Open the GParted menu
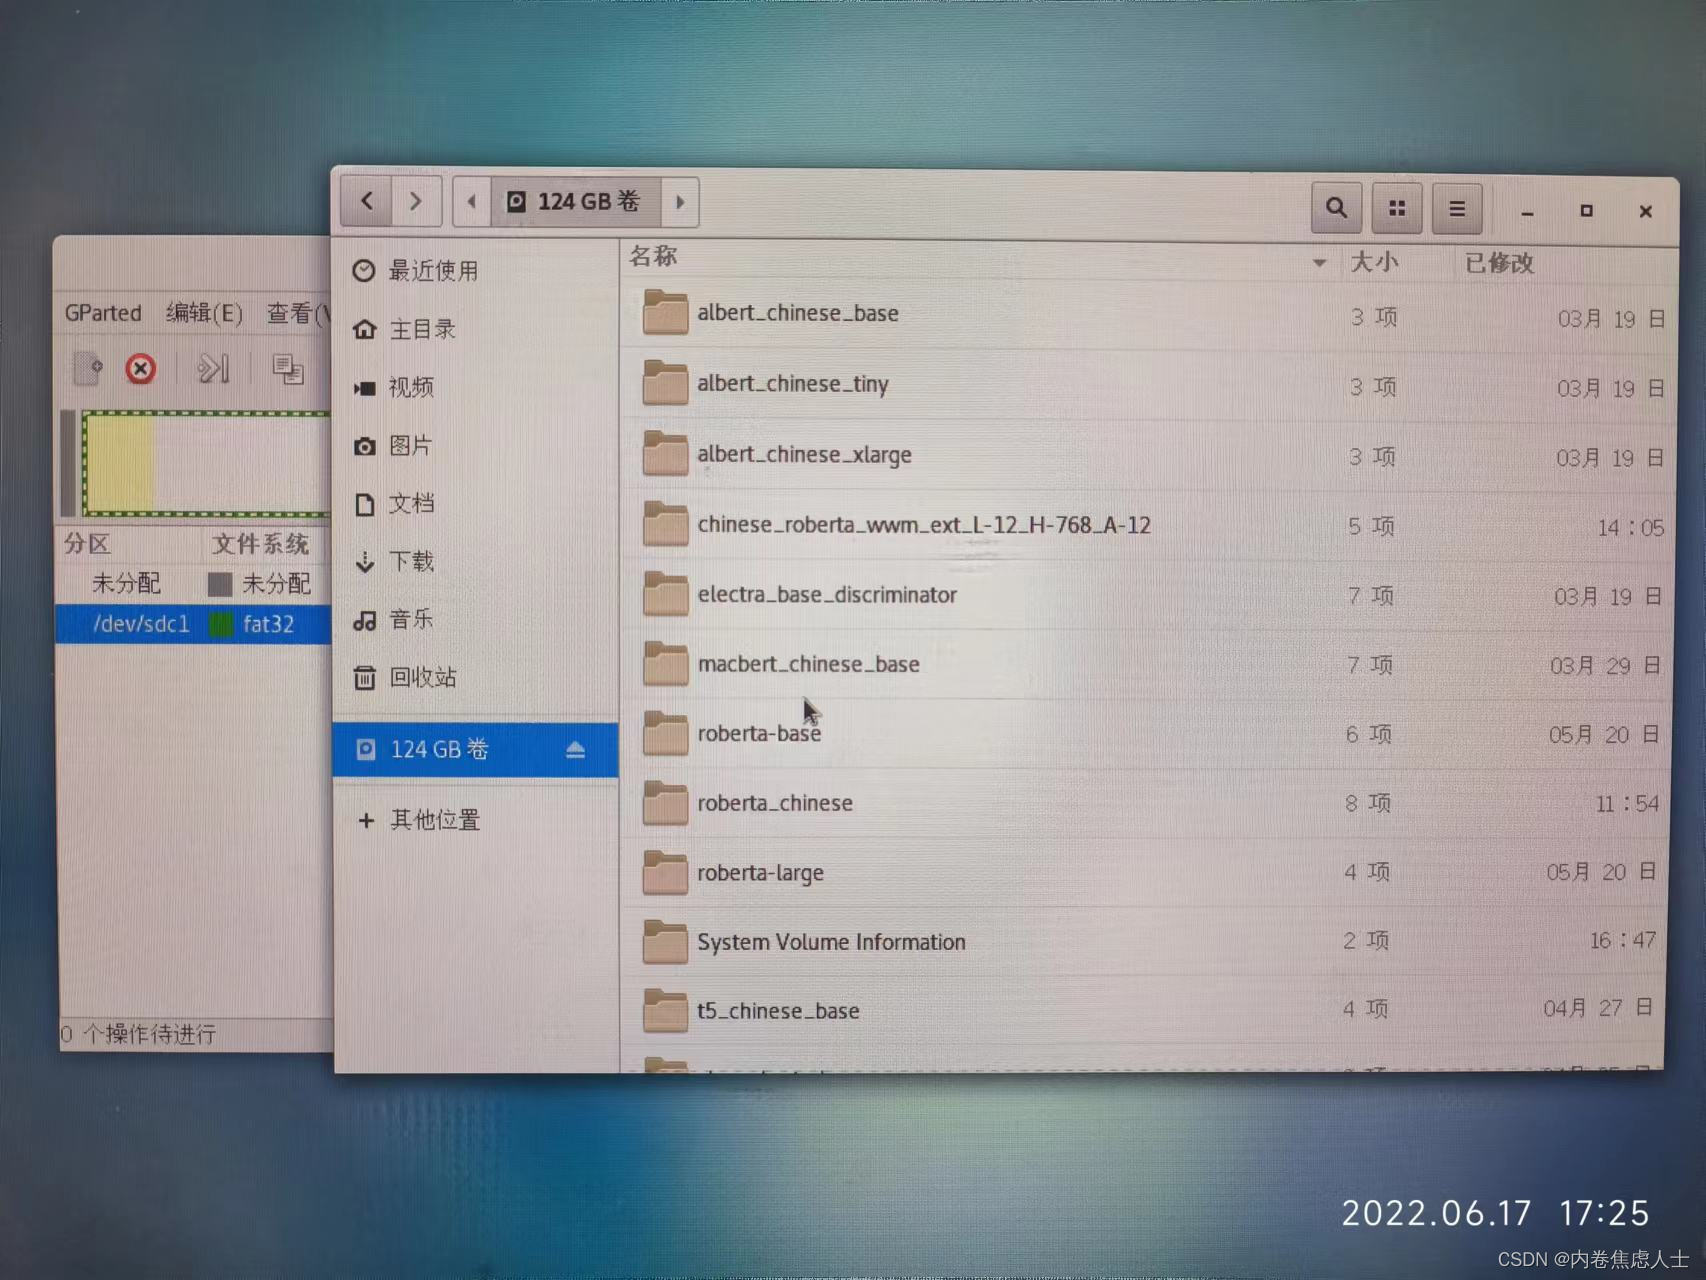Screen dimensions: 1706x1280 102,312
